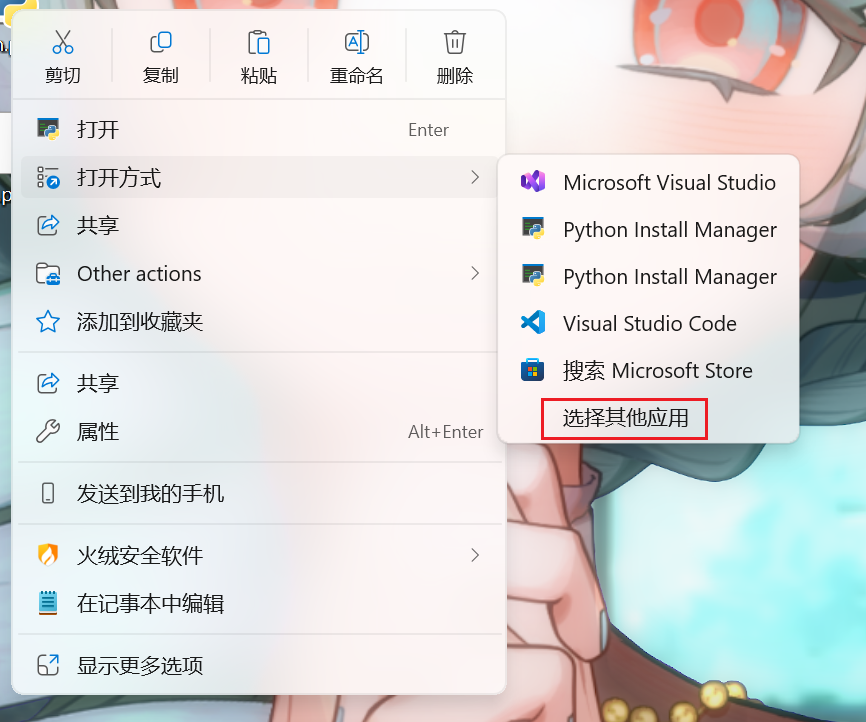Click the Cut (剪切) icon

click(x=62, y=42)
